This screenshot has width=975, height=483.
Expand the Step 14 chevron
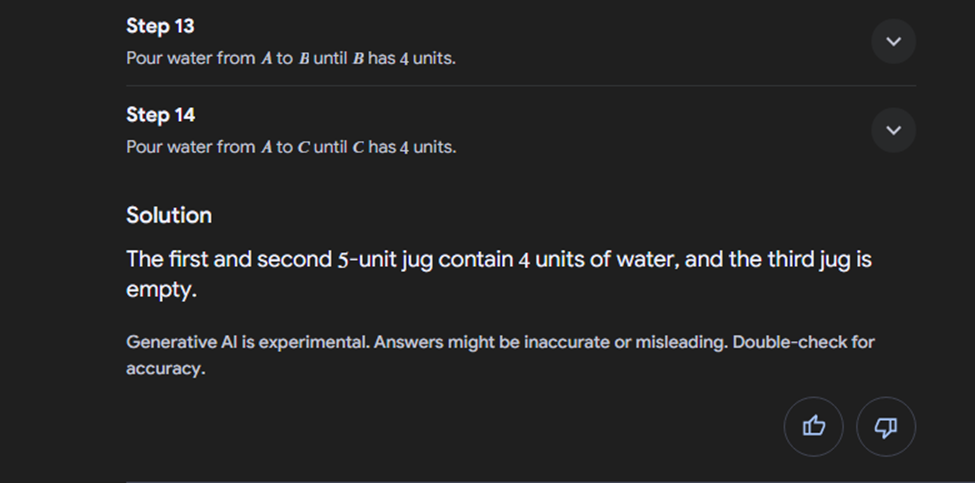pos(893,130)
